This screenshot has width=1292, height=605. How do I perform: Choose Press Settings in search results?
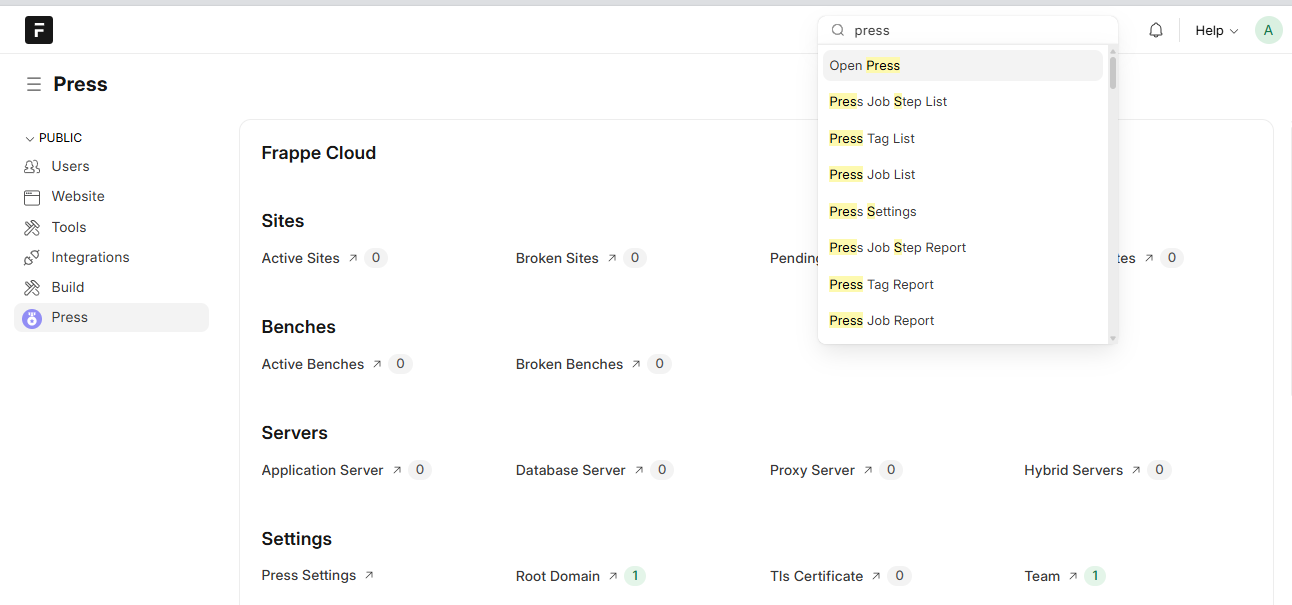[x=872, y=212]
